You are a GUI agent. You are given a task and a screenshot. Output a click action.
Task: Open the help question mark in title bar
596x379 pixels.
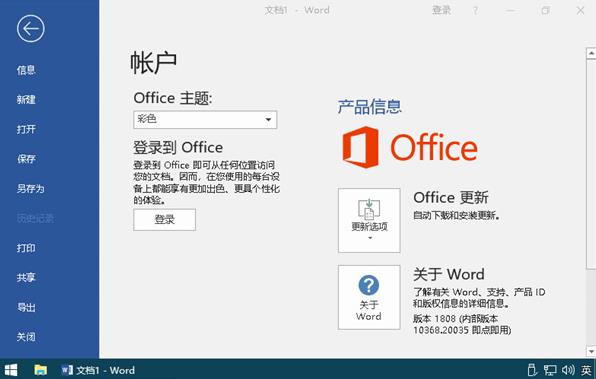[x=475, y=11]
